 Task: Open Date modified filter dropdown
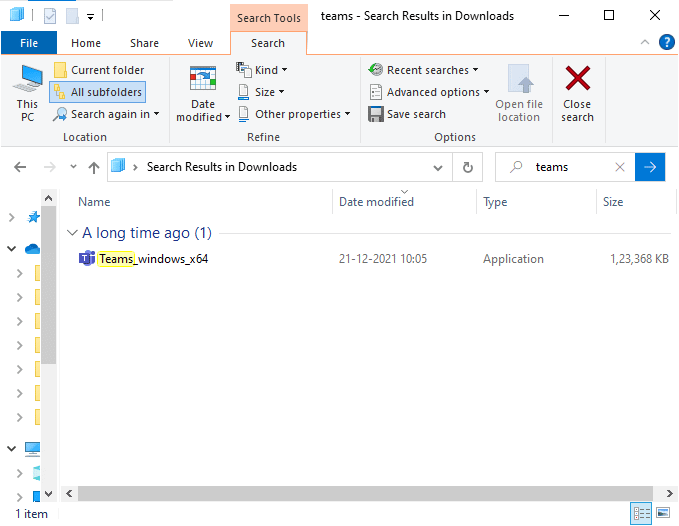[203, 94]
